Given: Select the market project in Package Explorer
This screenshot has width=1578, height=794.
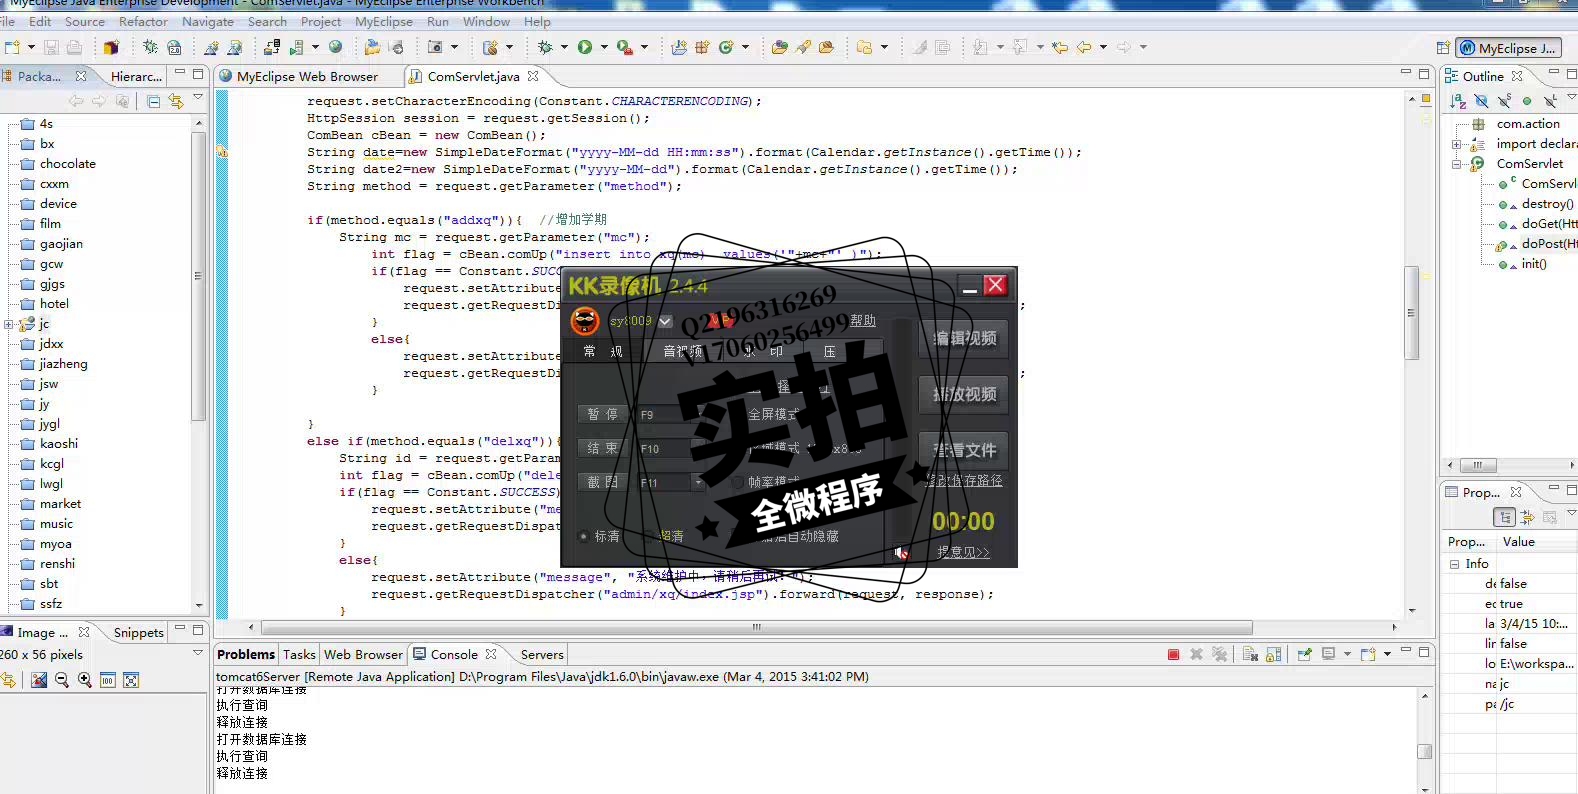Looking at the screenshot, I should tap(60, 504).
